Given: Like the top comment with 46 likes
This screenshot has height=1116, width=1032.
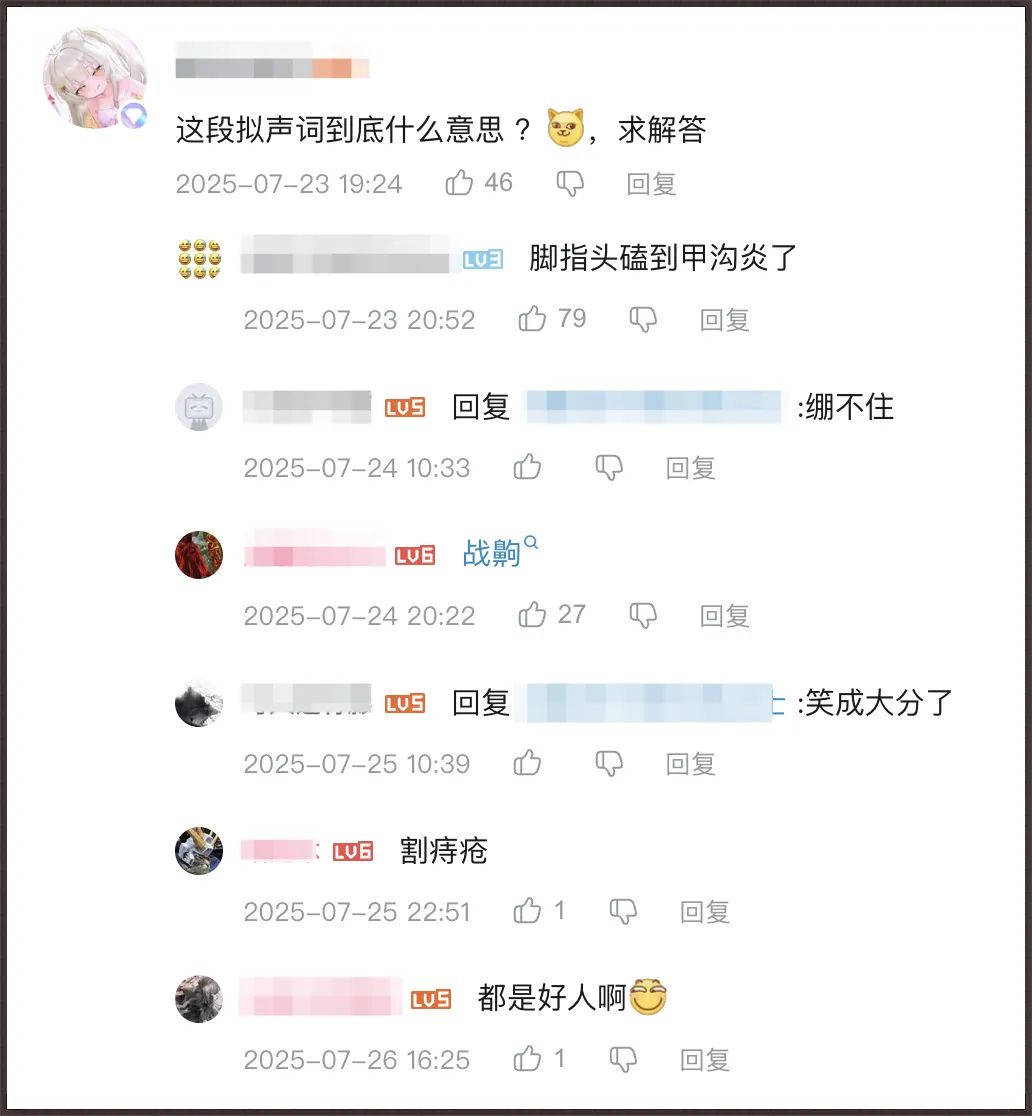Looking at the screenshot, I should [x=459, y=183].
